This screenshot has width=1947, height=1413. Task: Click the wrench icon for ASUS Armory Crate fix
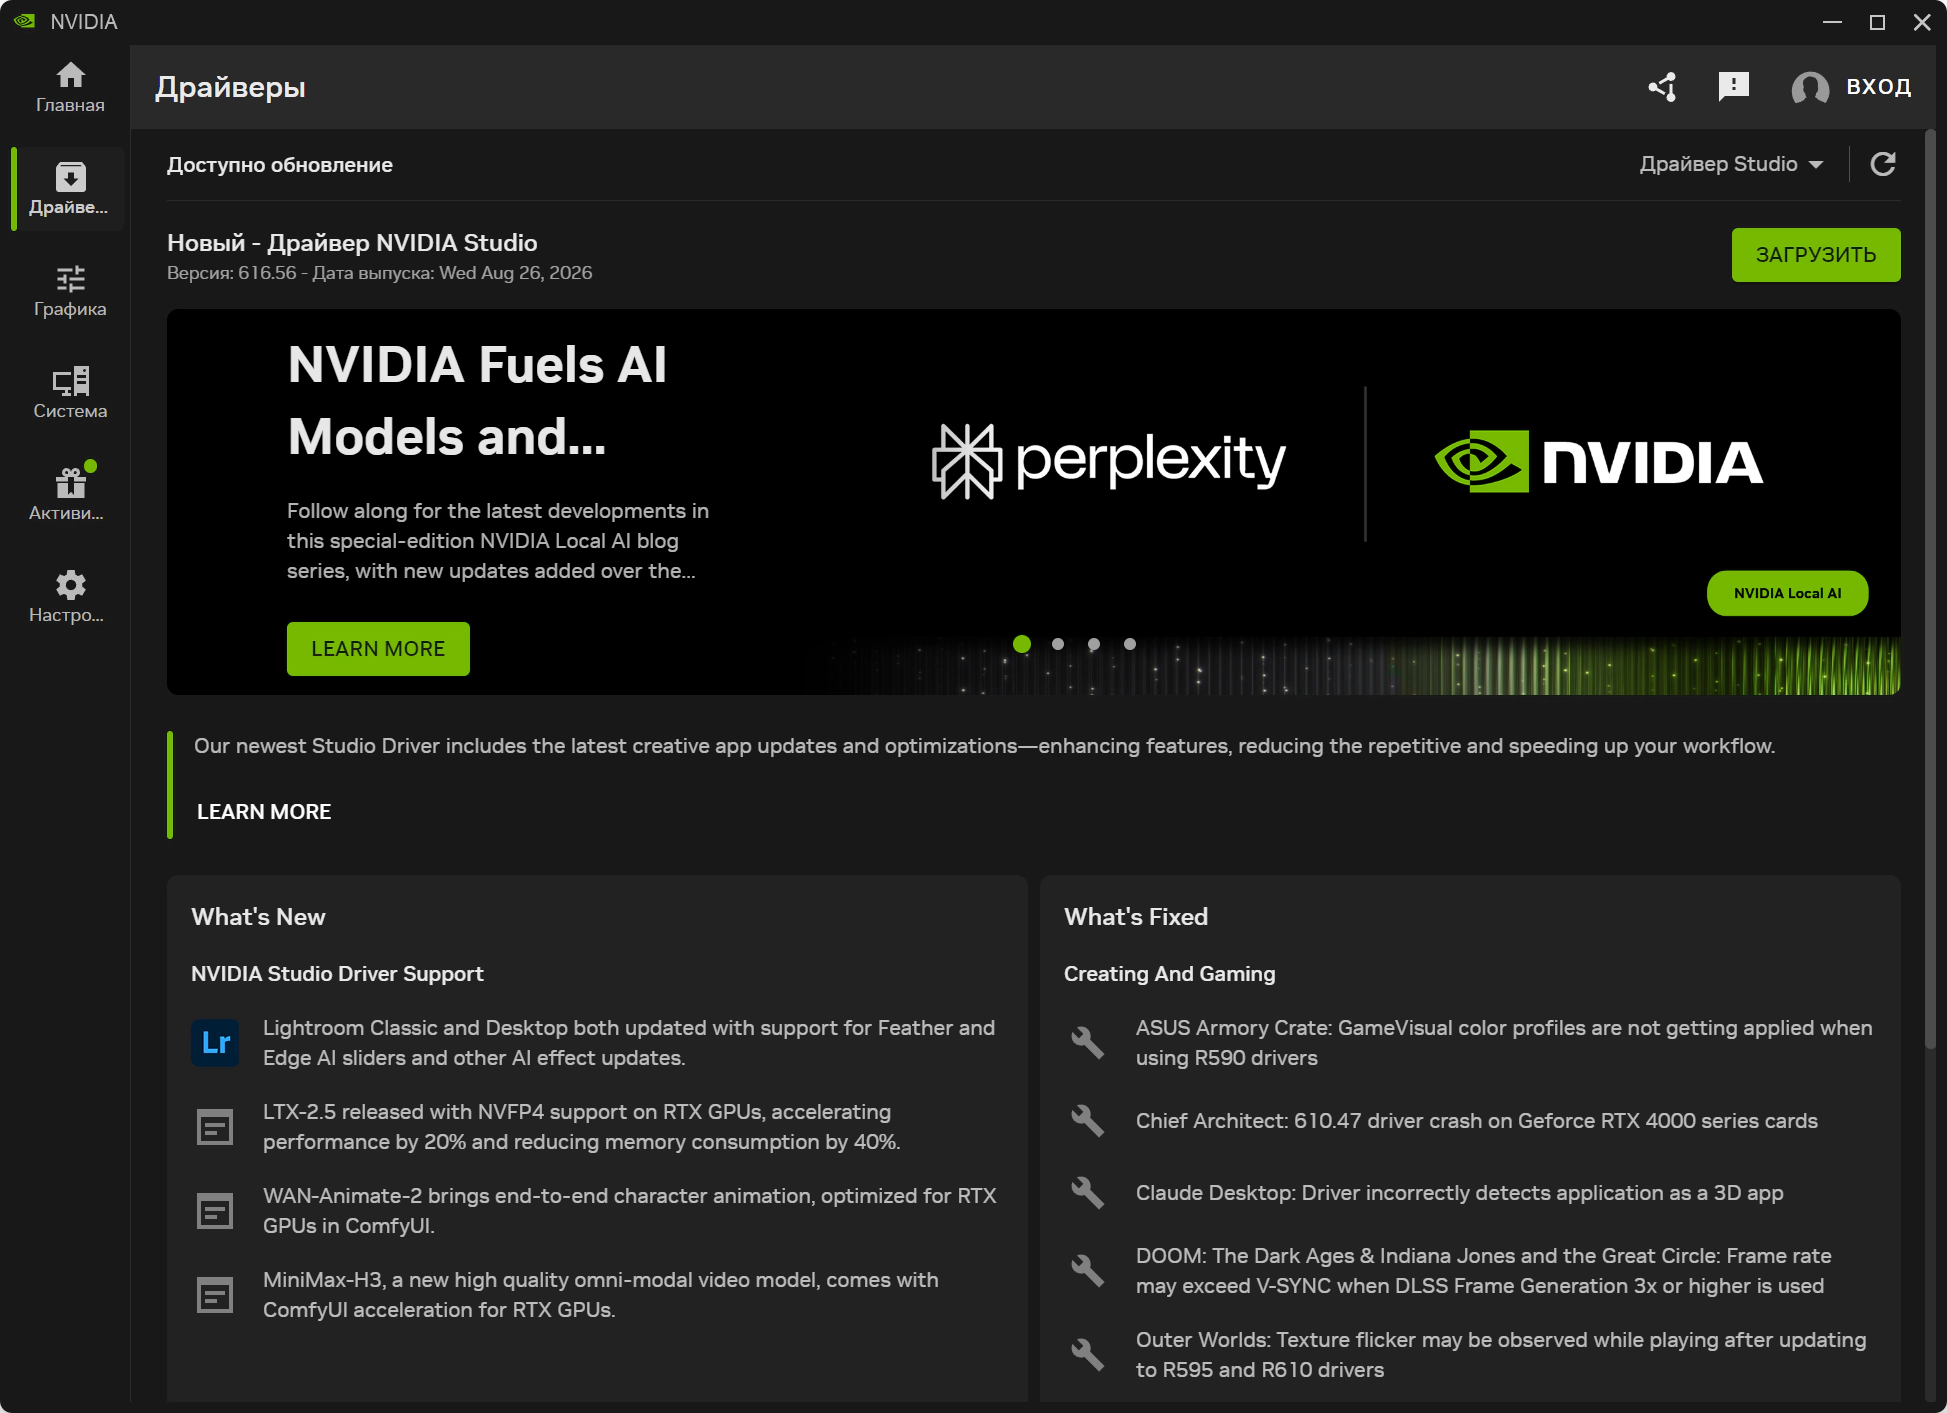coord(1088,1043)
